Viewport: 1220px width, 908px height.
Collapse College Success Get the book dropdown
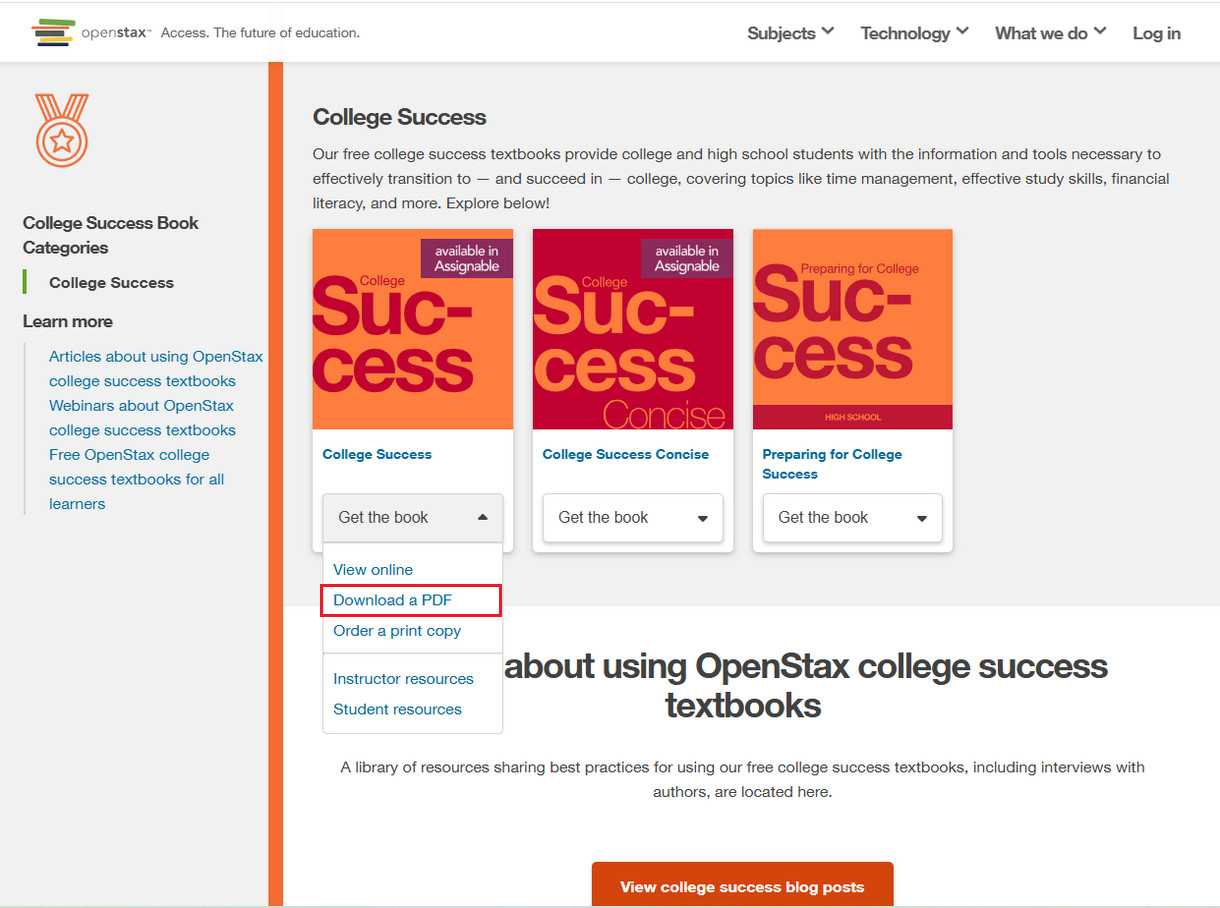point(413,518)
